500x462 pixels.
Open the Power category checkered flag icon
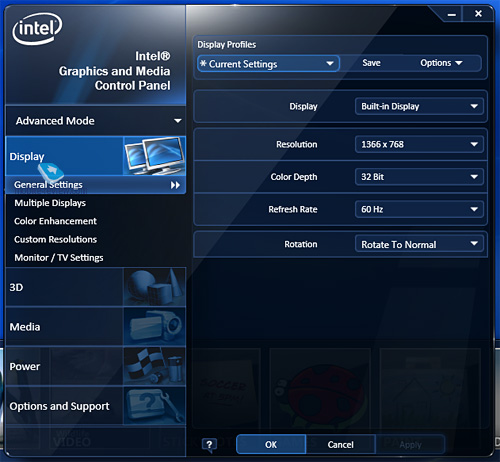coord(154,366)
